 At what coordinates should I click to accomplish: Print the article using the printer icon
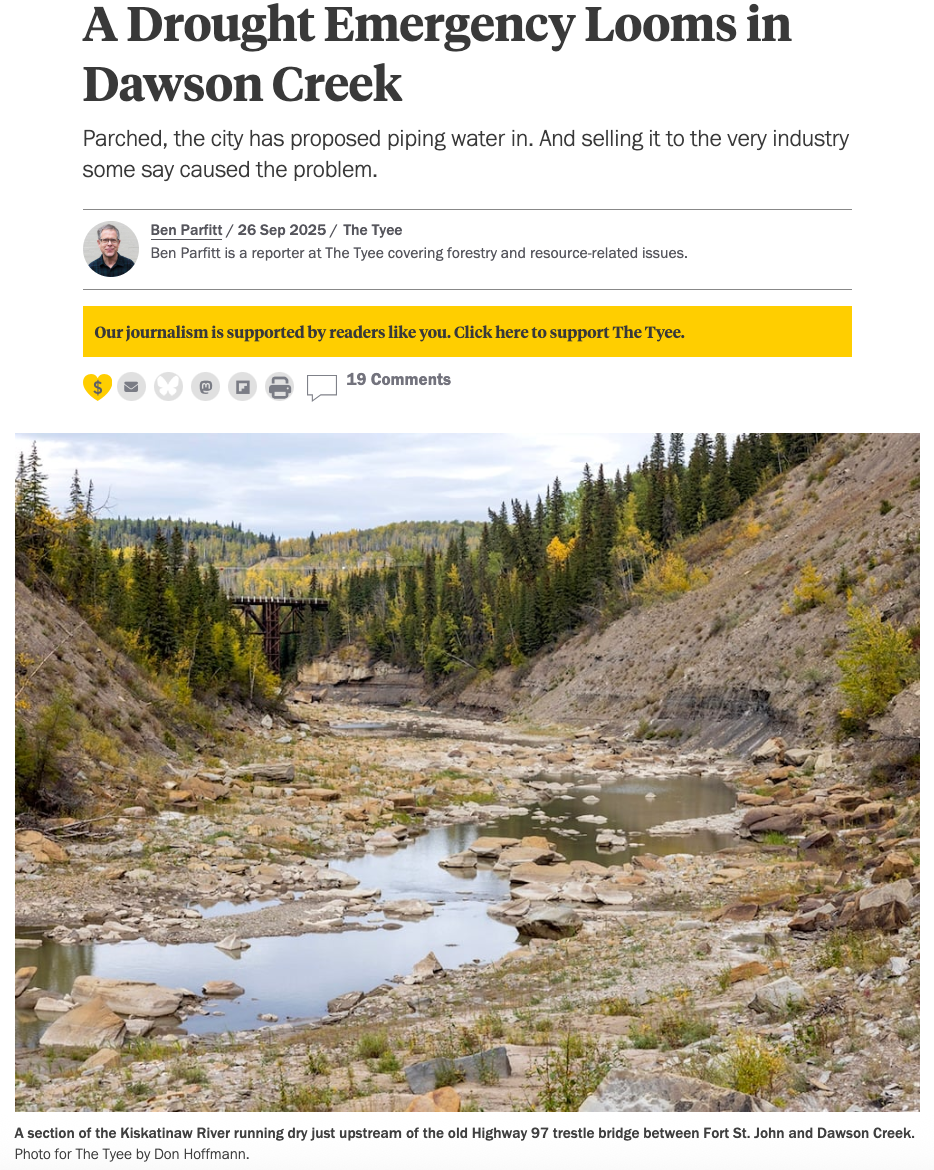[x=279, y=386]
